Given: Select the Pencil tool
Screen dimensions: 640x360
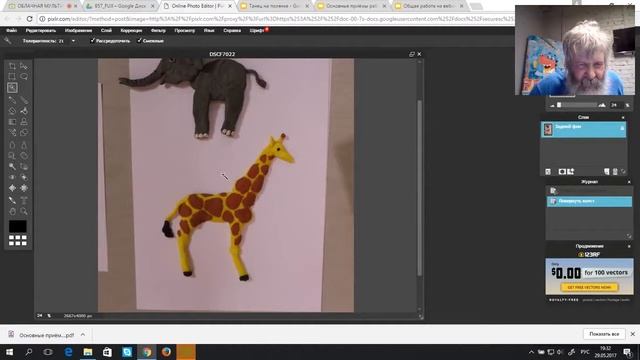Looking at the screenshot, I should coord(12,100).
